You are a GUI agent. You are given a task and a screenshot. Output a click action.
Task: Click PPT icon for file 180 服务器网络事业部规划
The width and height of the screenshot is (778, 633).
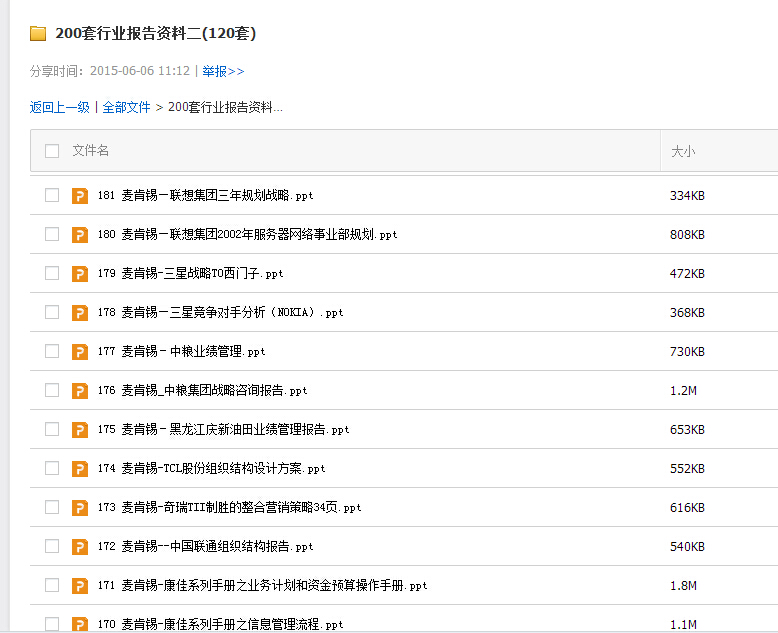click(80, 234)
